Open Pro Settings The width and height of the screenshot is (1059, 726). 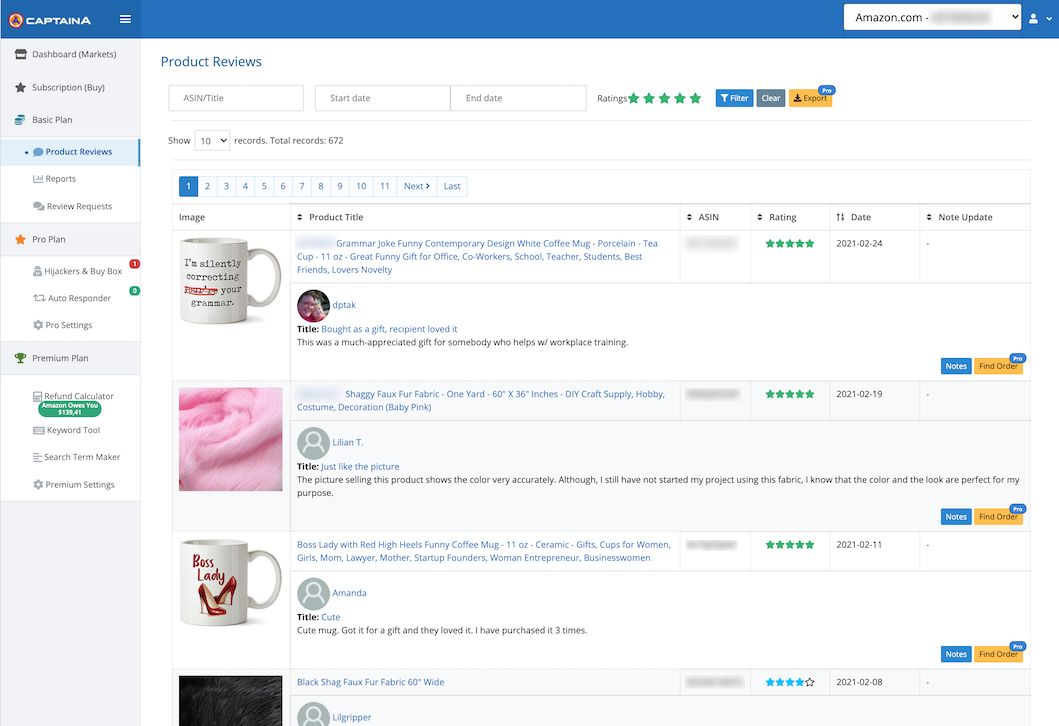tap(63, 325)
